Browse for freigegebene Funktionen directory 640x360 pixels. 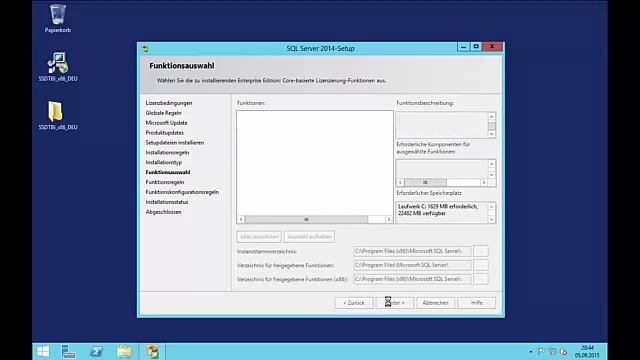[x=481, y=265]
